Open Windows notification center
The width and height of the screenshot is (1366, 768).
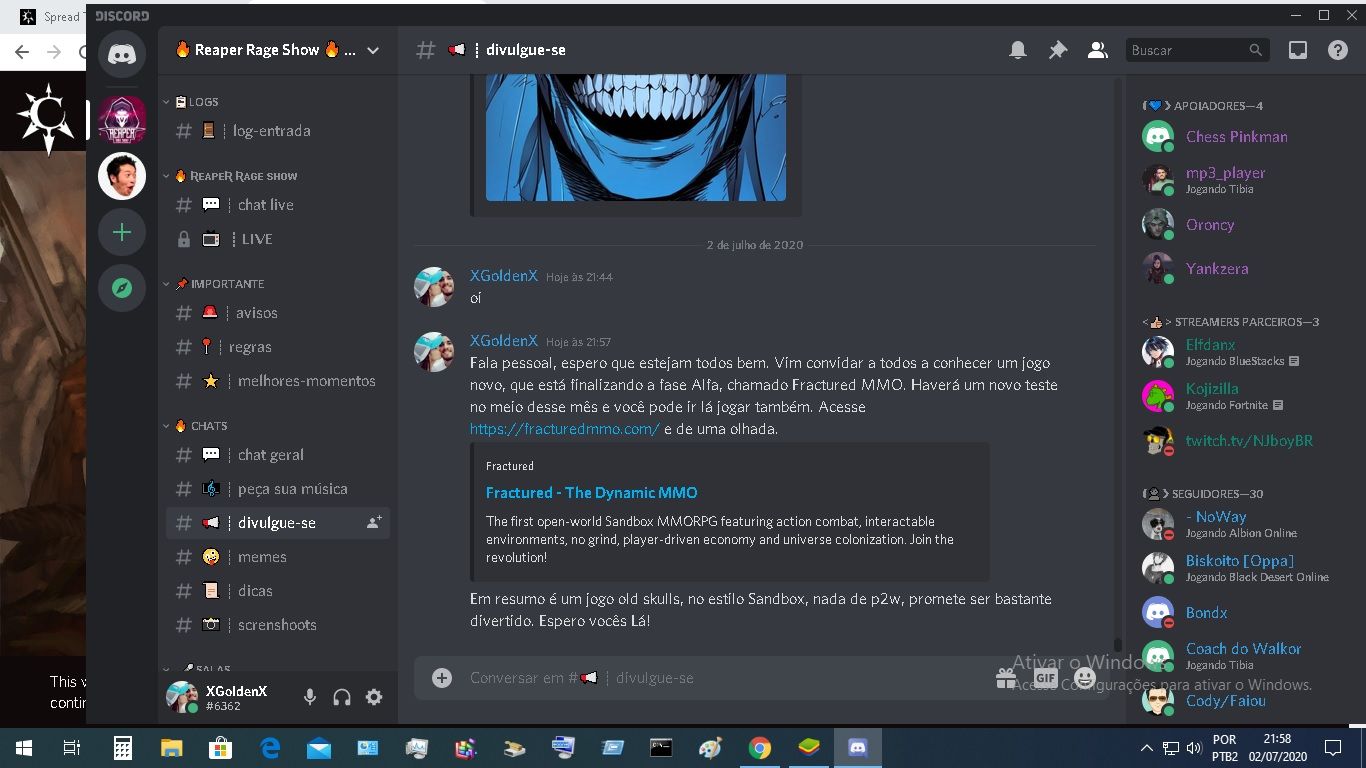[1333, 748]
